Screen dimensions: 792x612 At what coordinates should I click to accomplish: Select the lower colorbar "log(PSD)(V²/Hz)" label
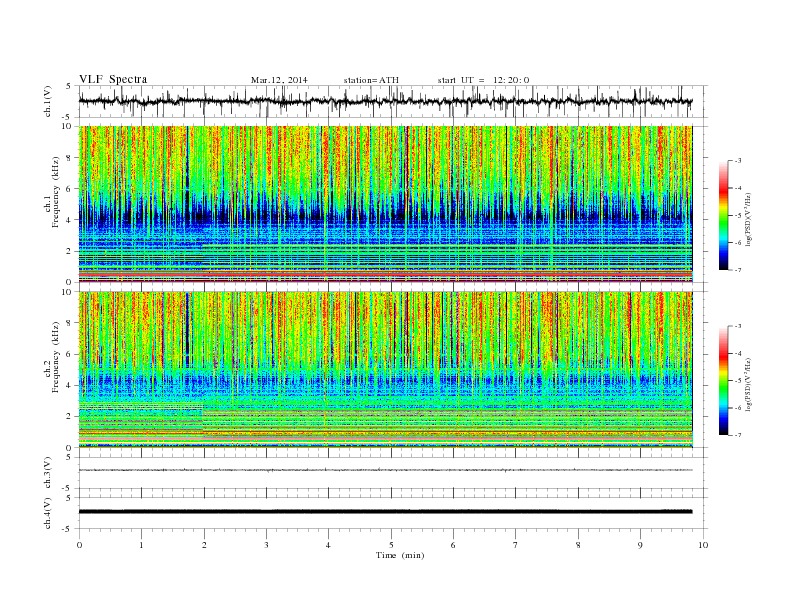[748, 384]
